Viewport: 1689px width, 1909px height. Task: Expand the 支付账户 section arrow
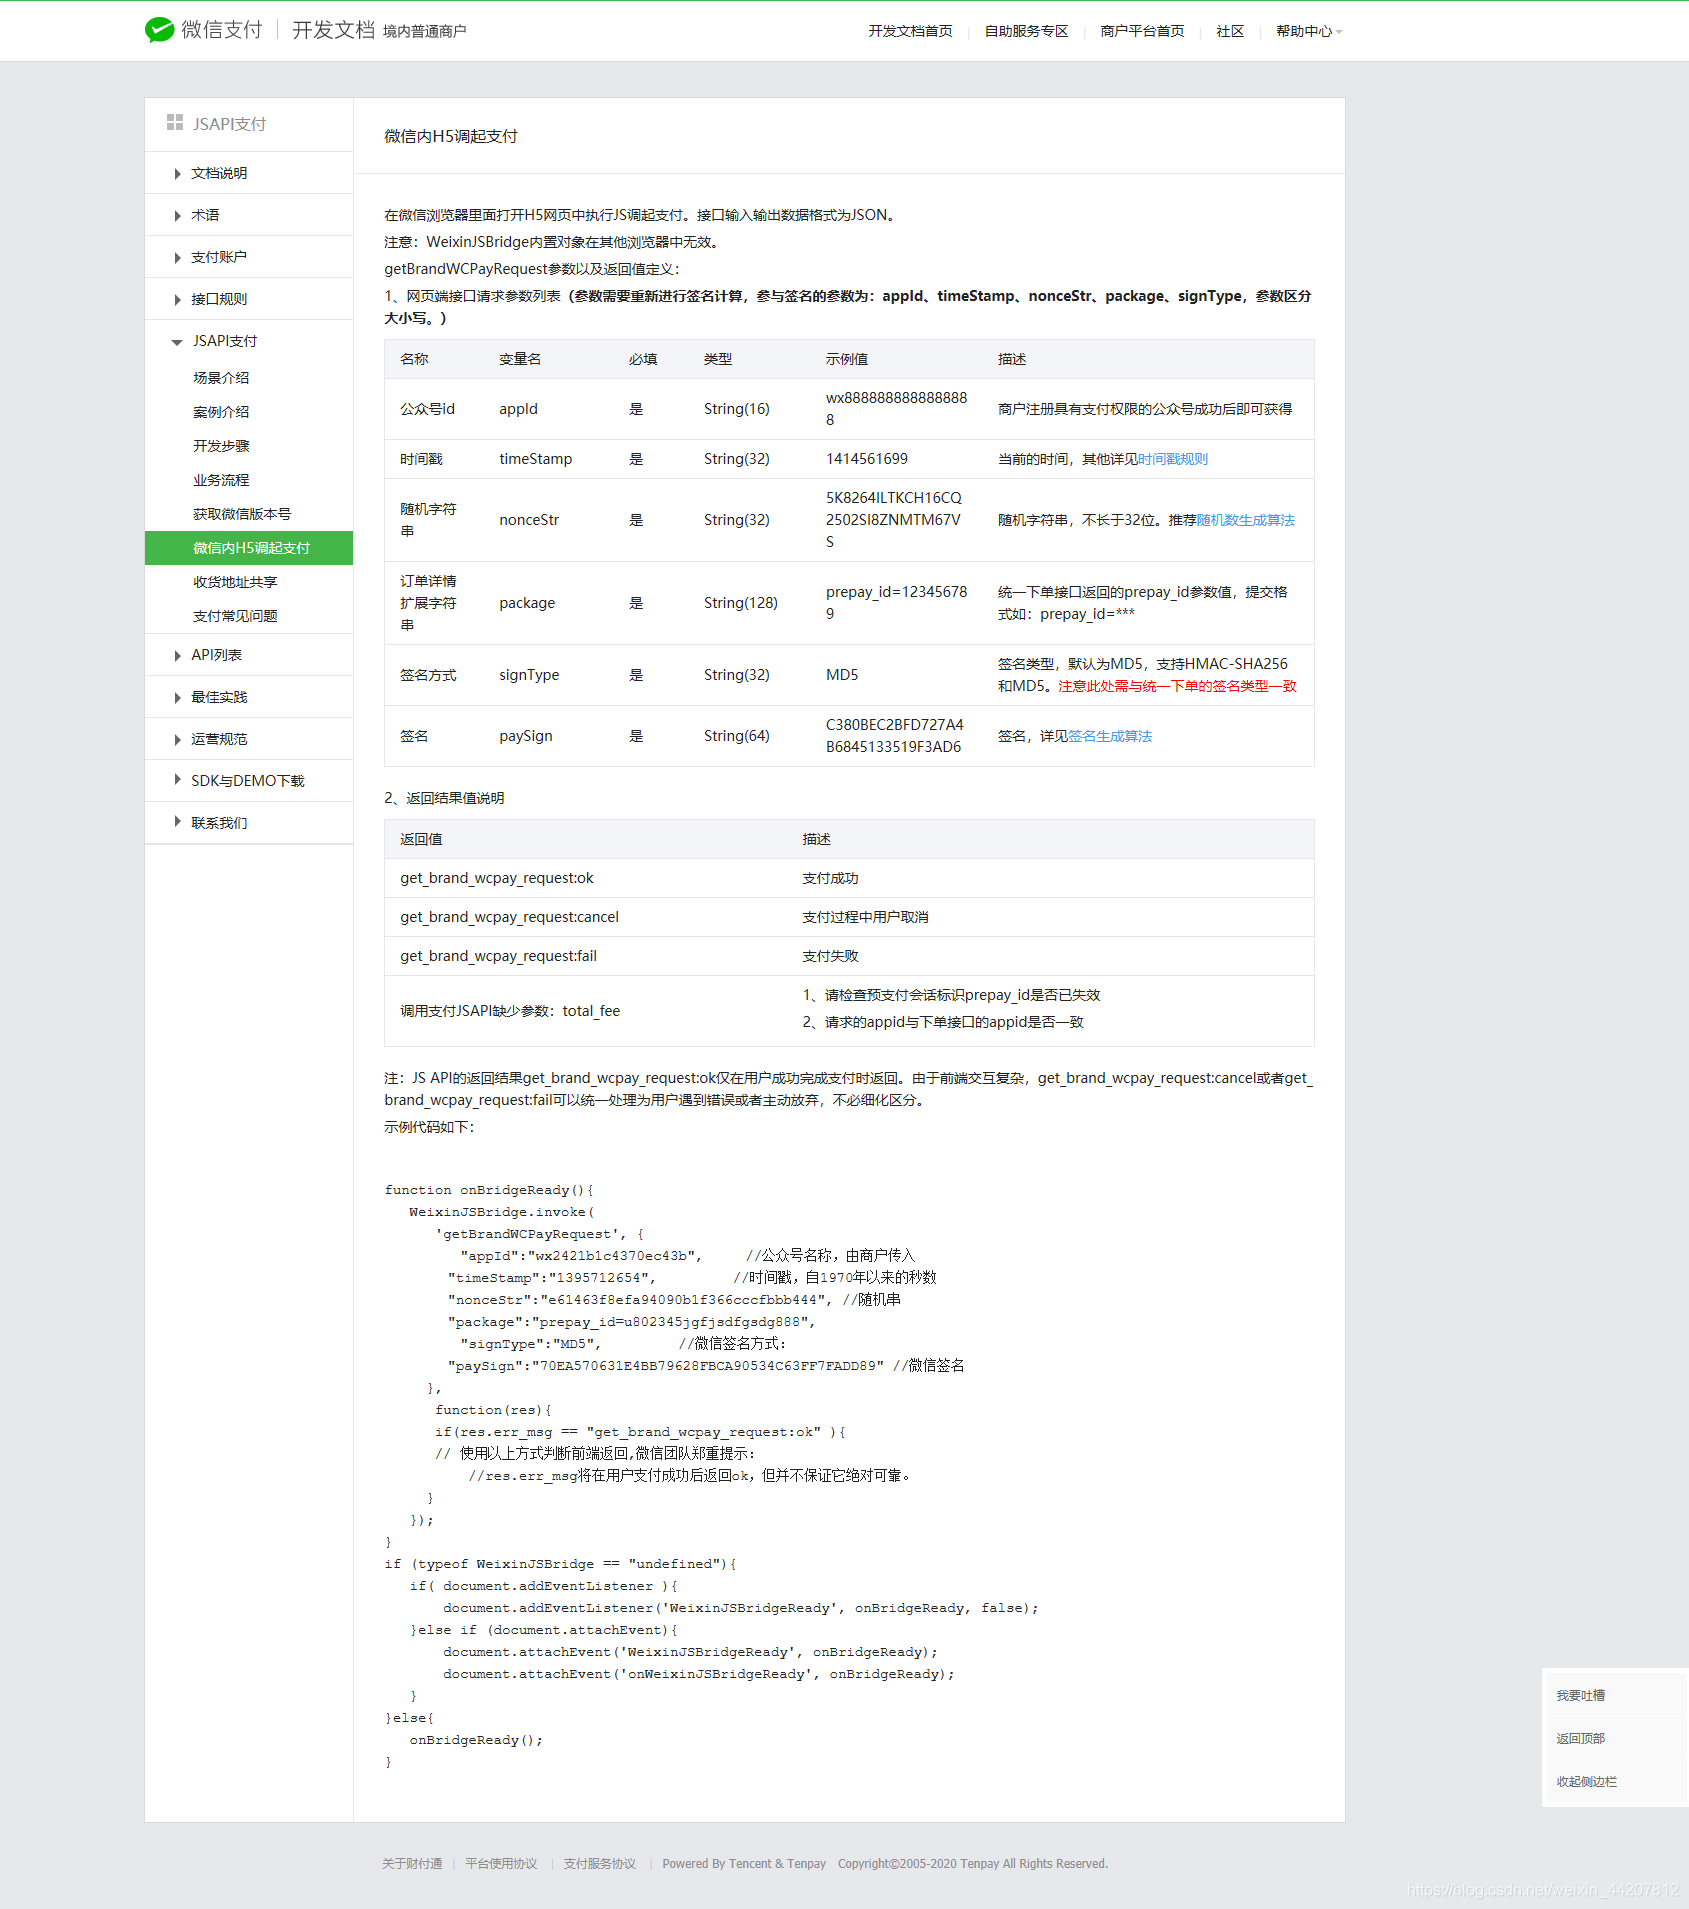click(177, 258)
